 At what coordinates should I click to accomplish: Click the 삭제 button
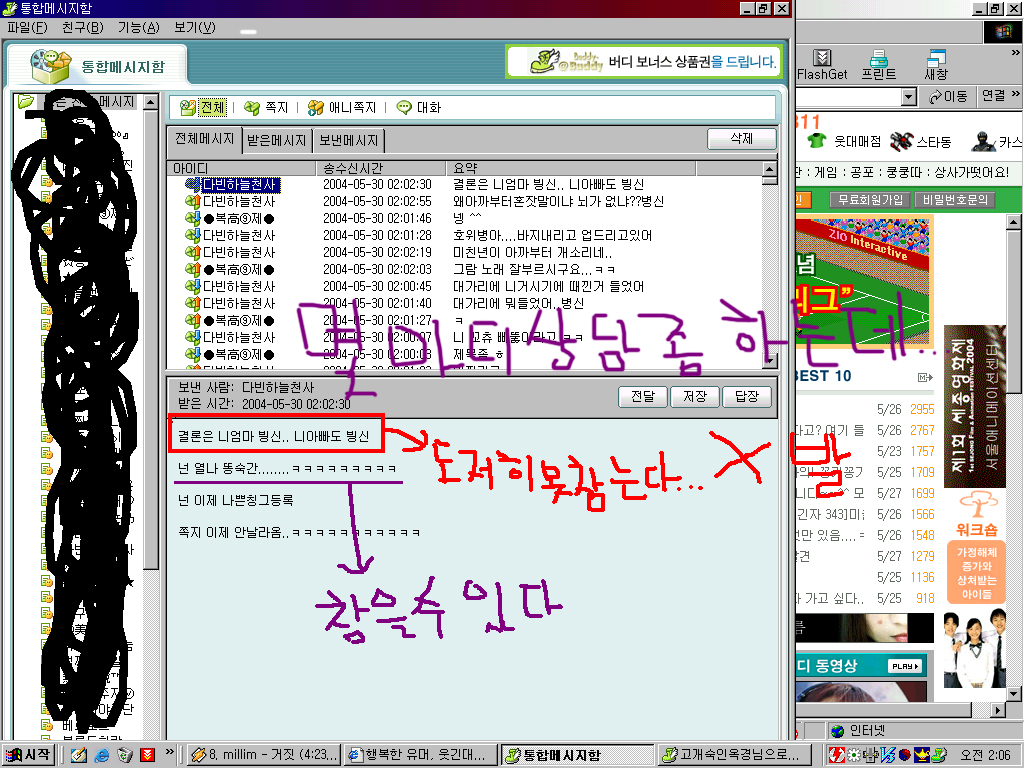742,139
